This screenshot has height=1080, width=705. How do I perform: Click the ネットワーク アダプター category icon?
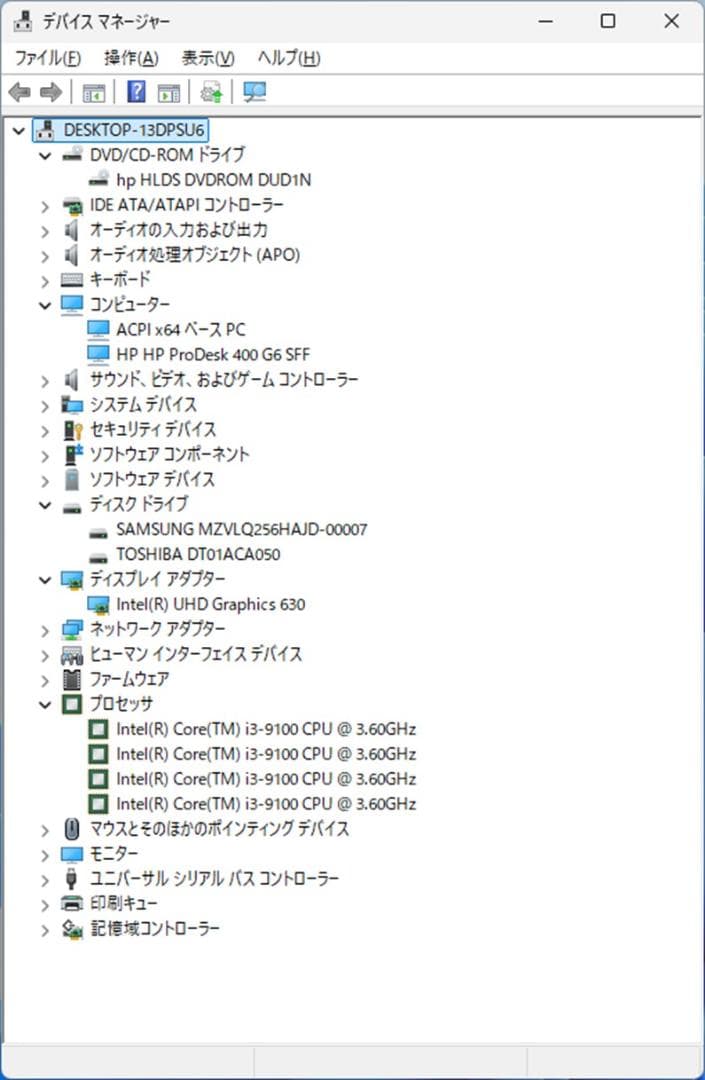coord(72,629)
